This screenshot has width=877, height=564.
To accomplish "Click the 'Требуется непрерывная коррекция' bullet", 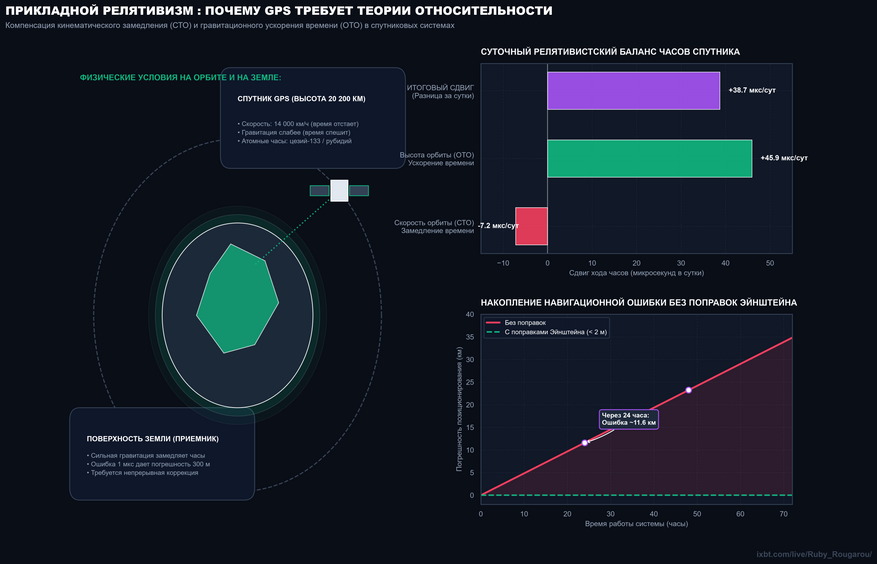I will coord(143,473).
